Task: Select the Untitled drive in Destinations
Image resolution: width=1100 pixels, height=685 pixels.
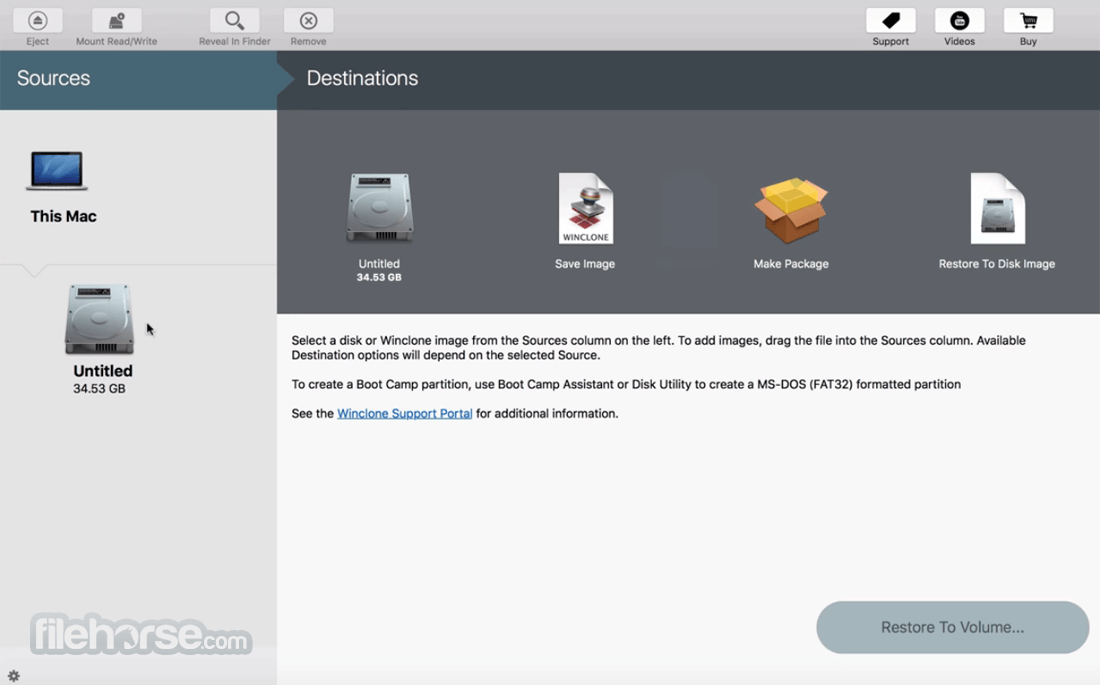Action: coord(380,208)
